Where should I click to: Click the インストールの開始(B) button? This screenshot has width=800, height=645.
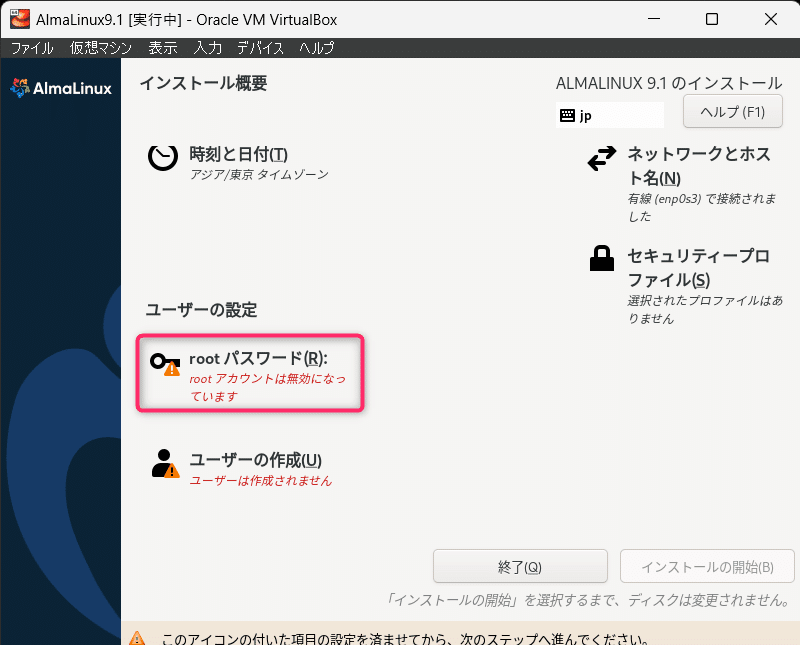pyautogui.click(x=707, y=566)
